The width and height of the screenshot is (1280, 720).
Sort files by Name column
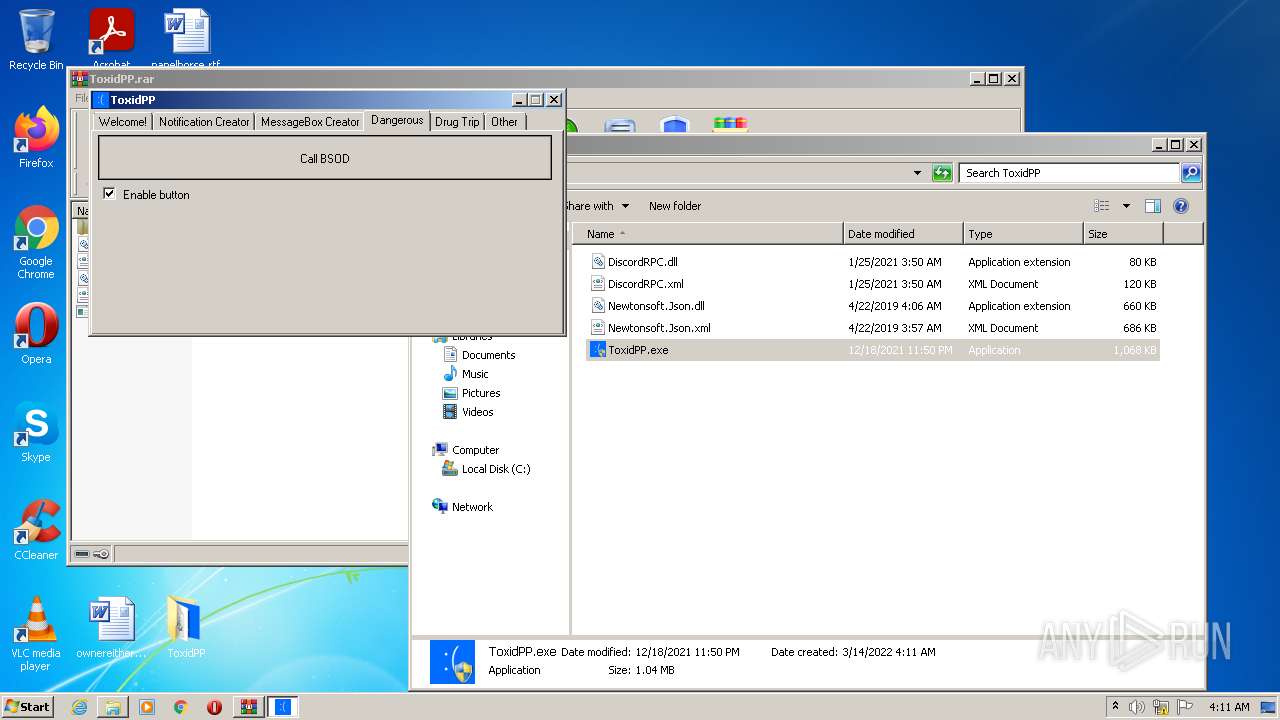click(709, 234)
